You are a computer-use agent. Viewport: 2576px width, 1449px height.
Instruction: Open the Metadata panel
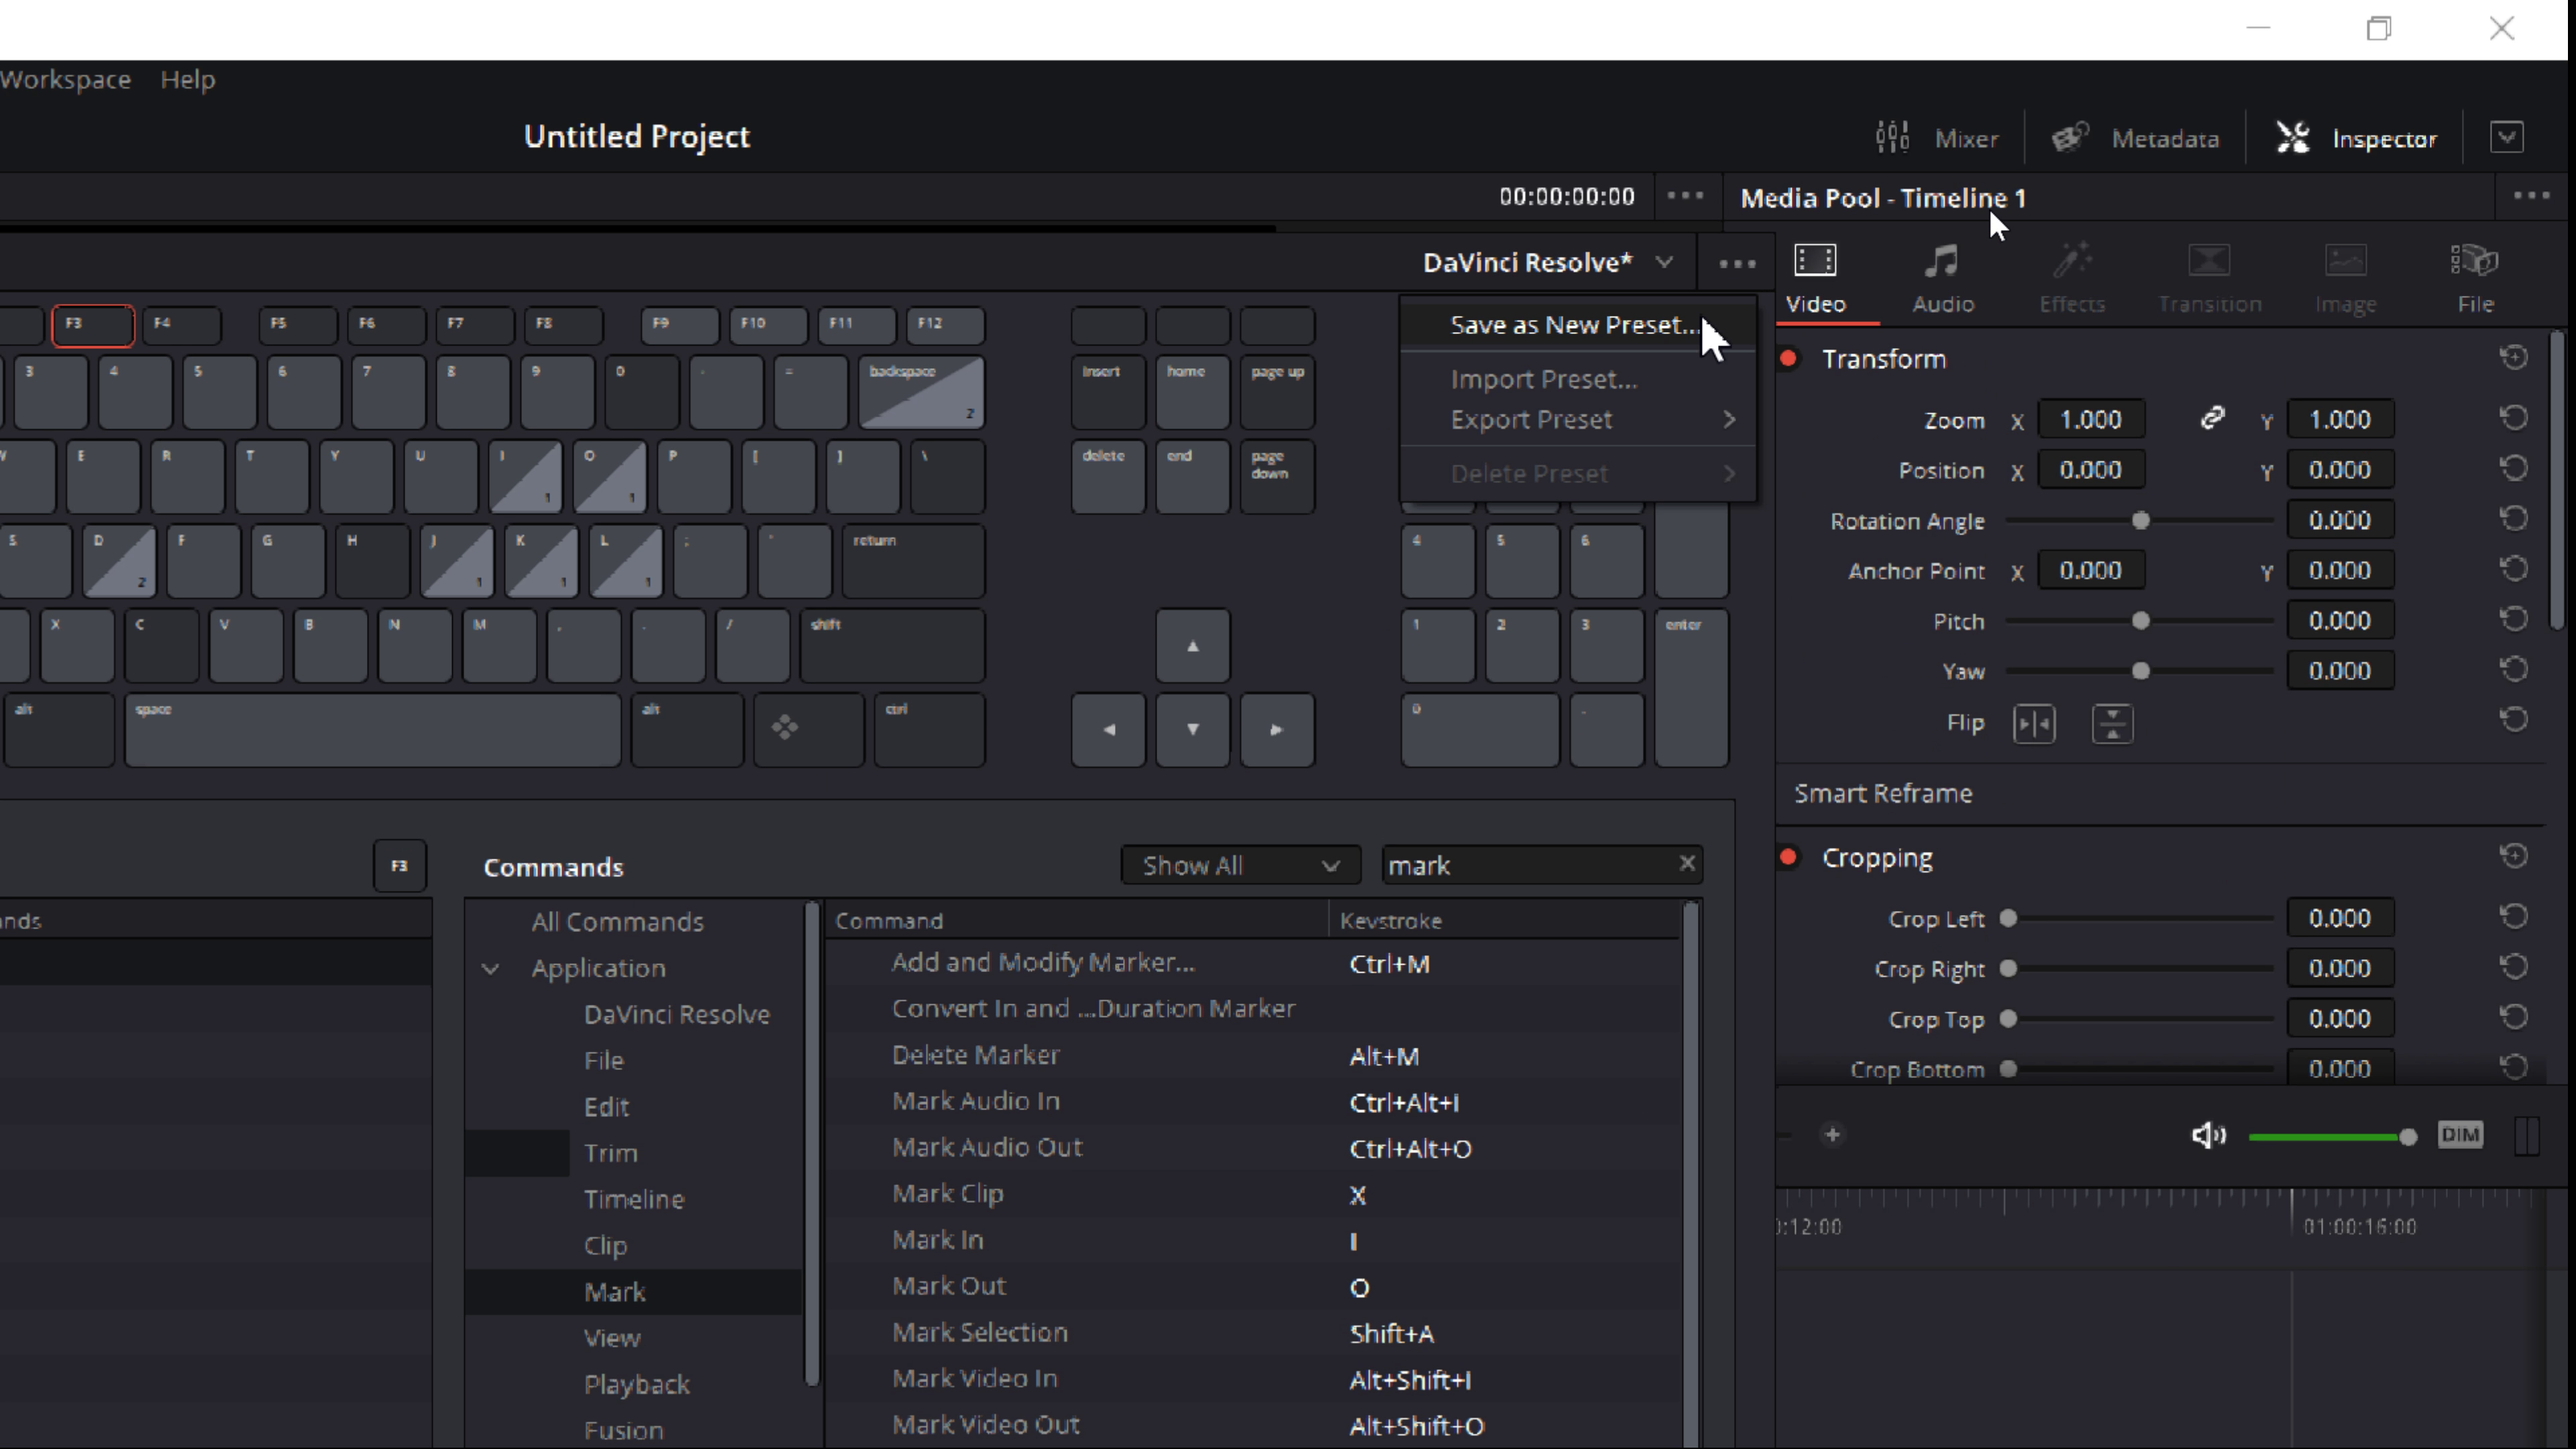[x=2135, y=138]
